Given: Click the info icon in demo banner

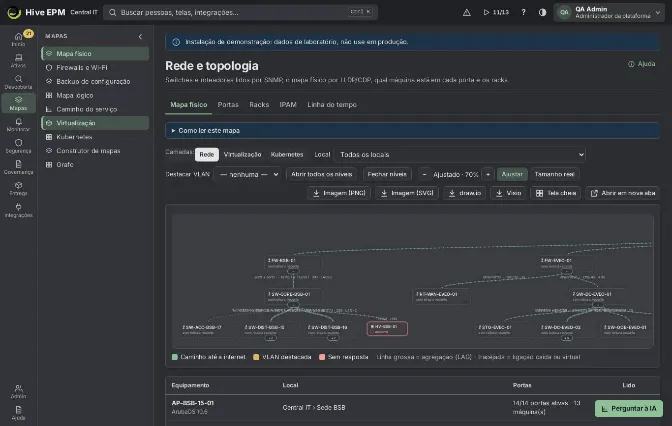Looking at the screenshot, I should point(176,42).
